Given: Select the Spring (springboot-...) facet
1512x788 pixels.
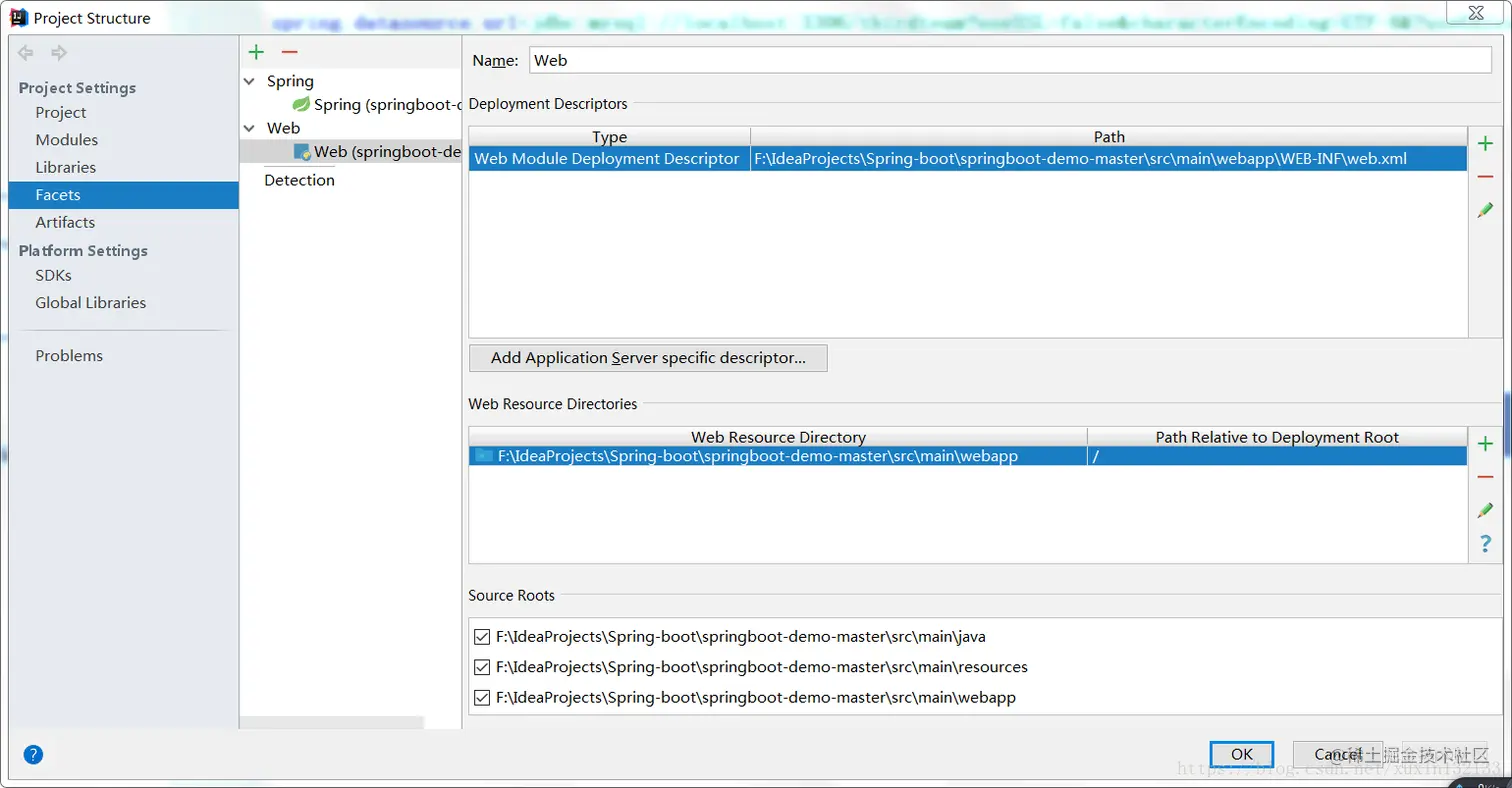Looking at the screenshot, I should (376, 104).
